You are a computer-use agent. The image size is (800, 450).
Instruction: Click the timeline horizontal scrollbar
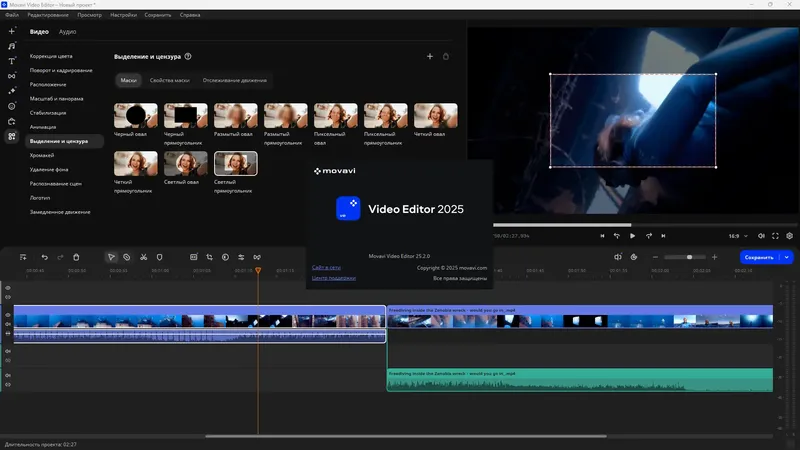[406, 436]
